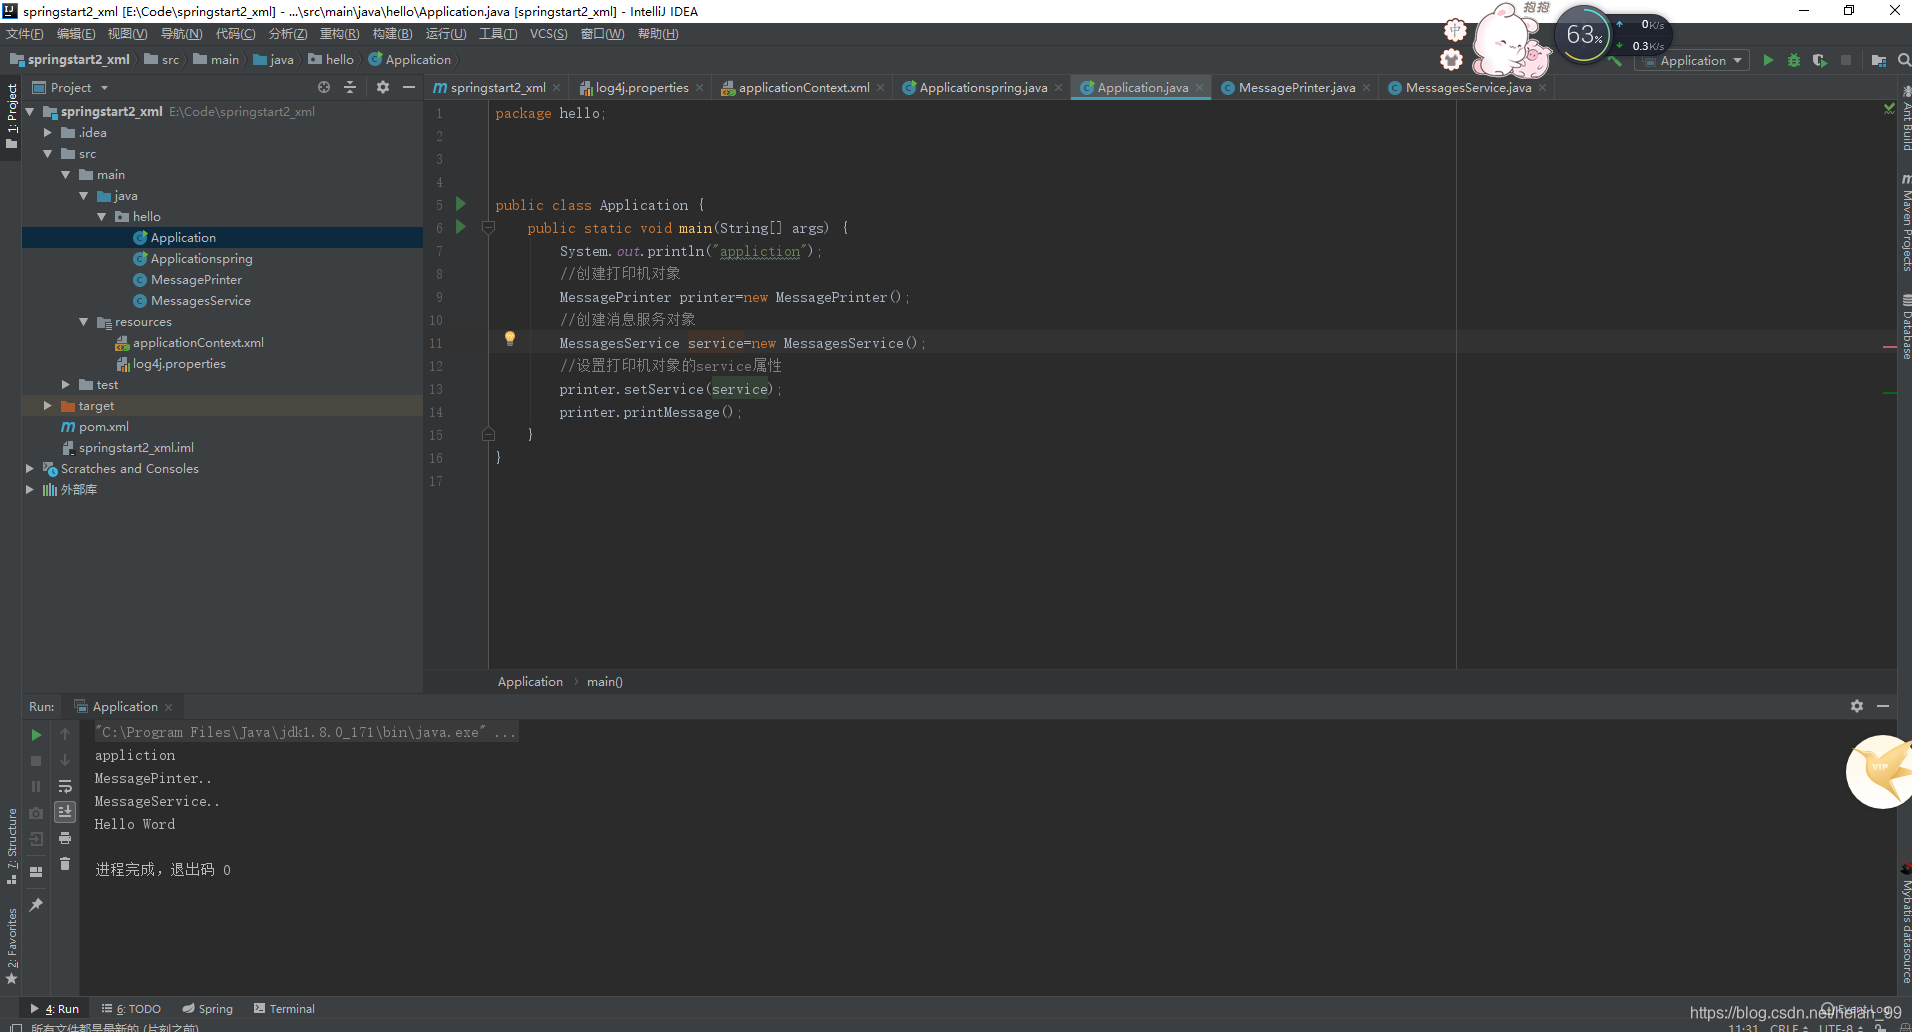Open the 重构(R) menu
This screenshot has height=1032, width=1912.
(339, 34)
